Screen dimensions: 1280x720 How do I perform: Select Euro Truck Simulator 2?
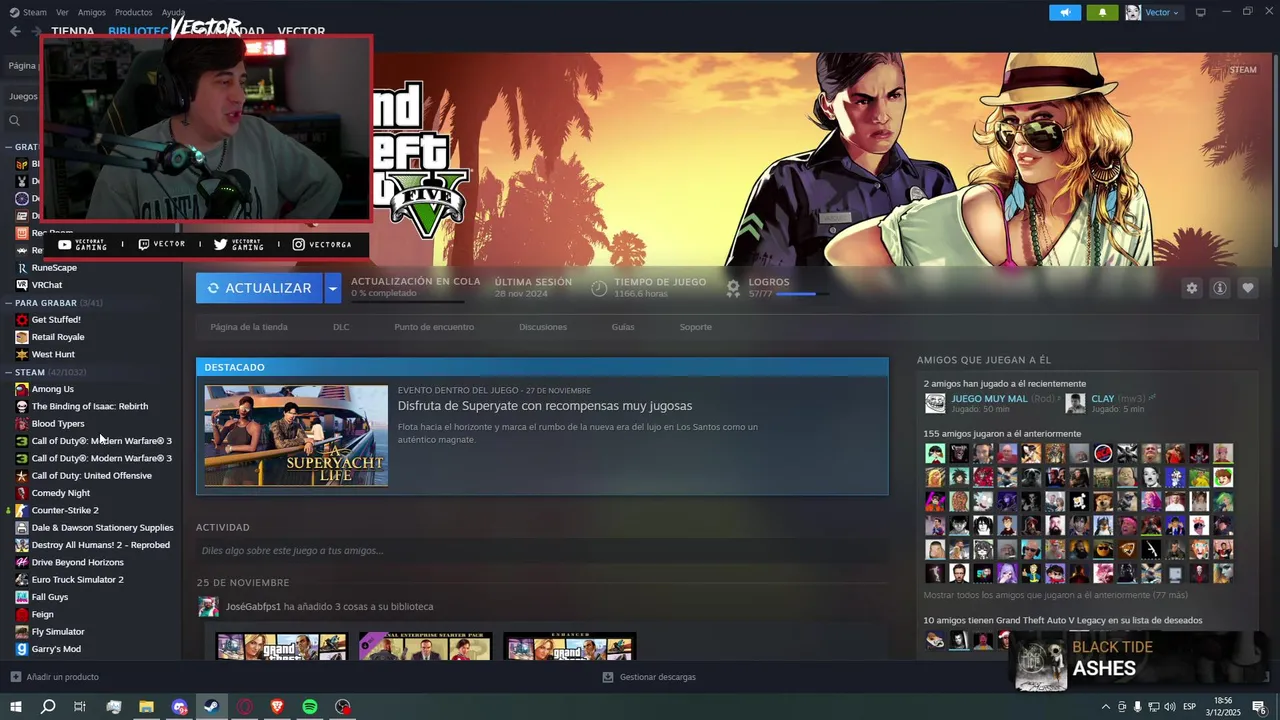click(x=78, y=580)
